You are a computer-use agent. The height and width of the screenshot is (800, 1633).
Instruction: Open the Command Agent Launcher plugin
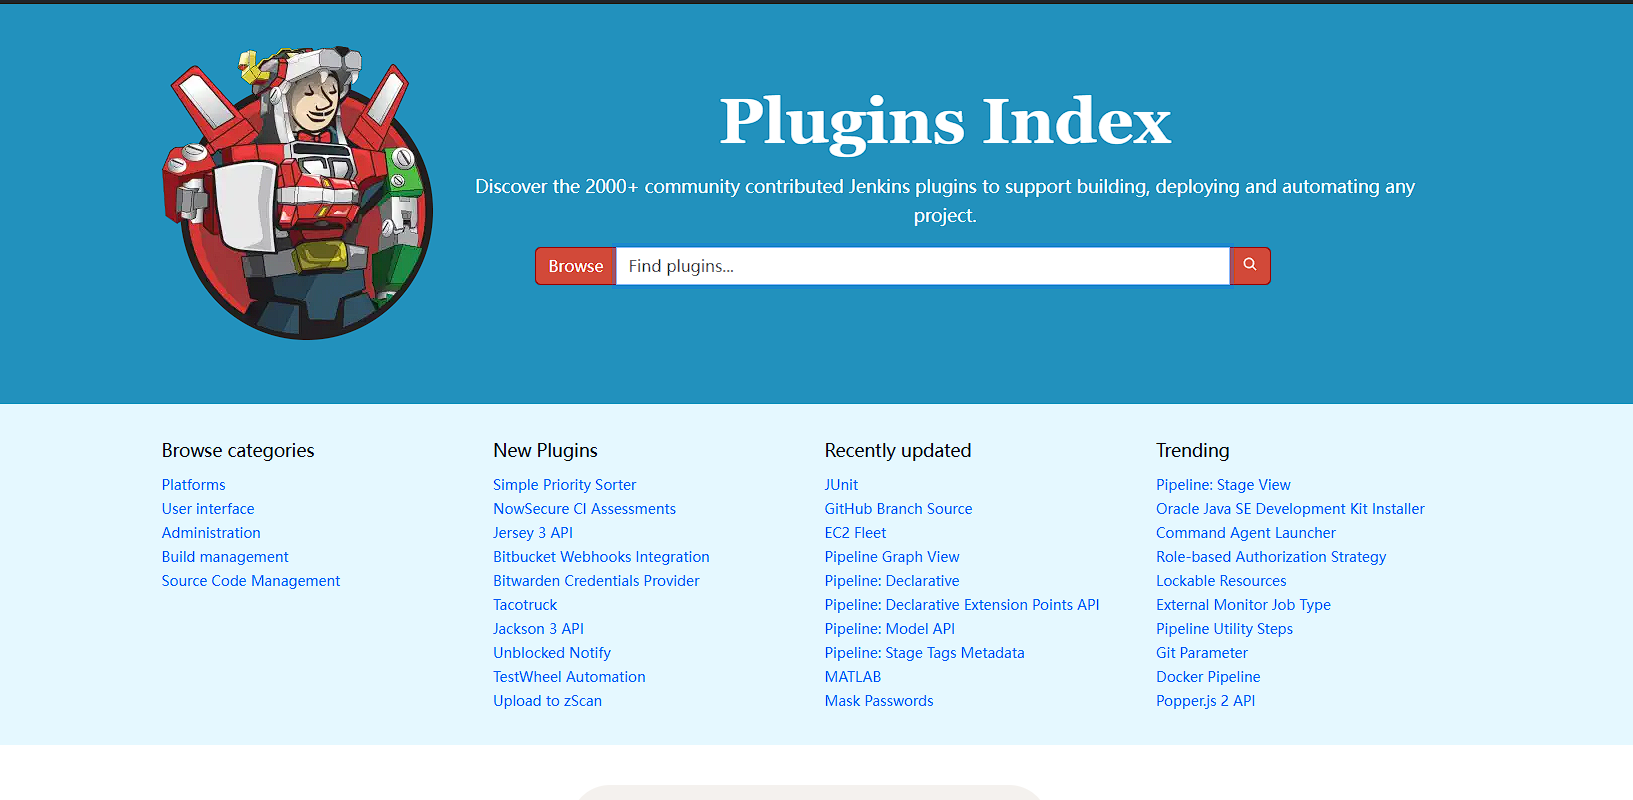click(1246, 533)
